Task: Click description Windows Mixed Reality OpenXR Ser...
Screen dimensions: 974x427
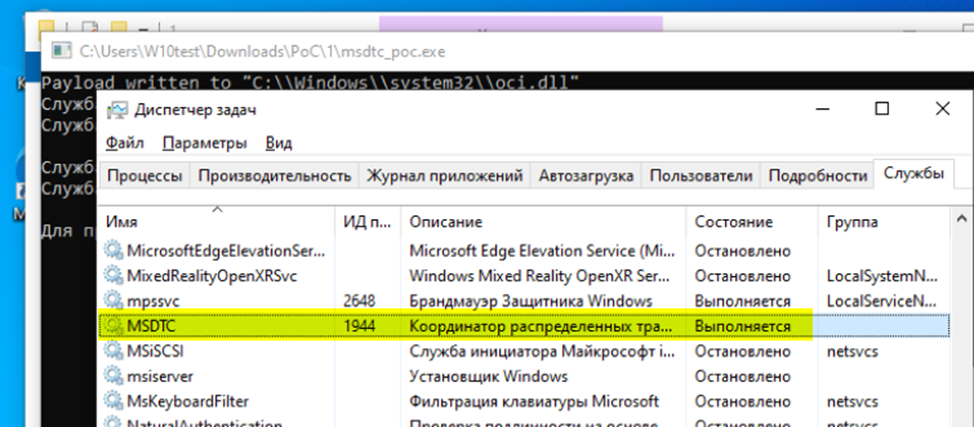Action: click(541, 277)
